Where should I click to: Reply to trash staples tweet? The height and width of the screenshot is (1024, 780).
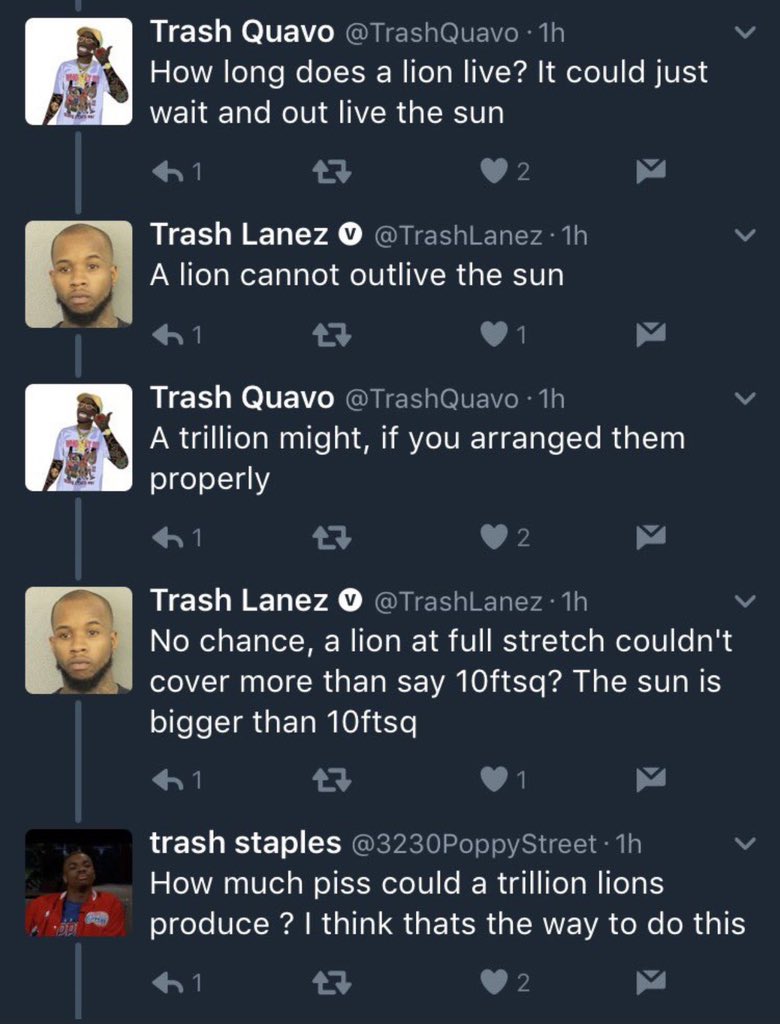[167, 982]
